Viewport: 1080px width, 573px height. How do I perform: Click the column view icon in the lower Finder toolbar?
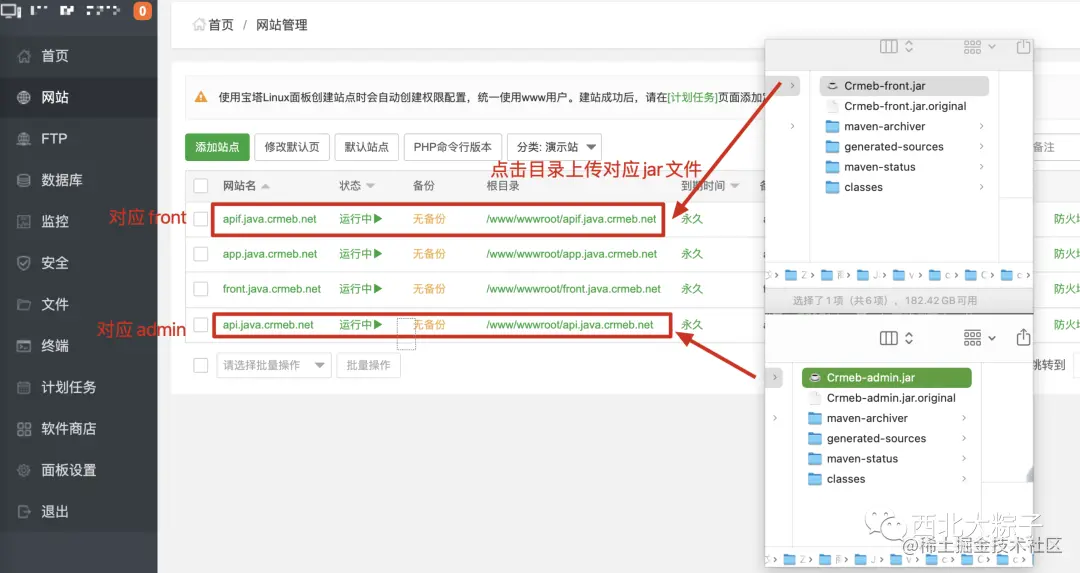[x=889, y=337]
